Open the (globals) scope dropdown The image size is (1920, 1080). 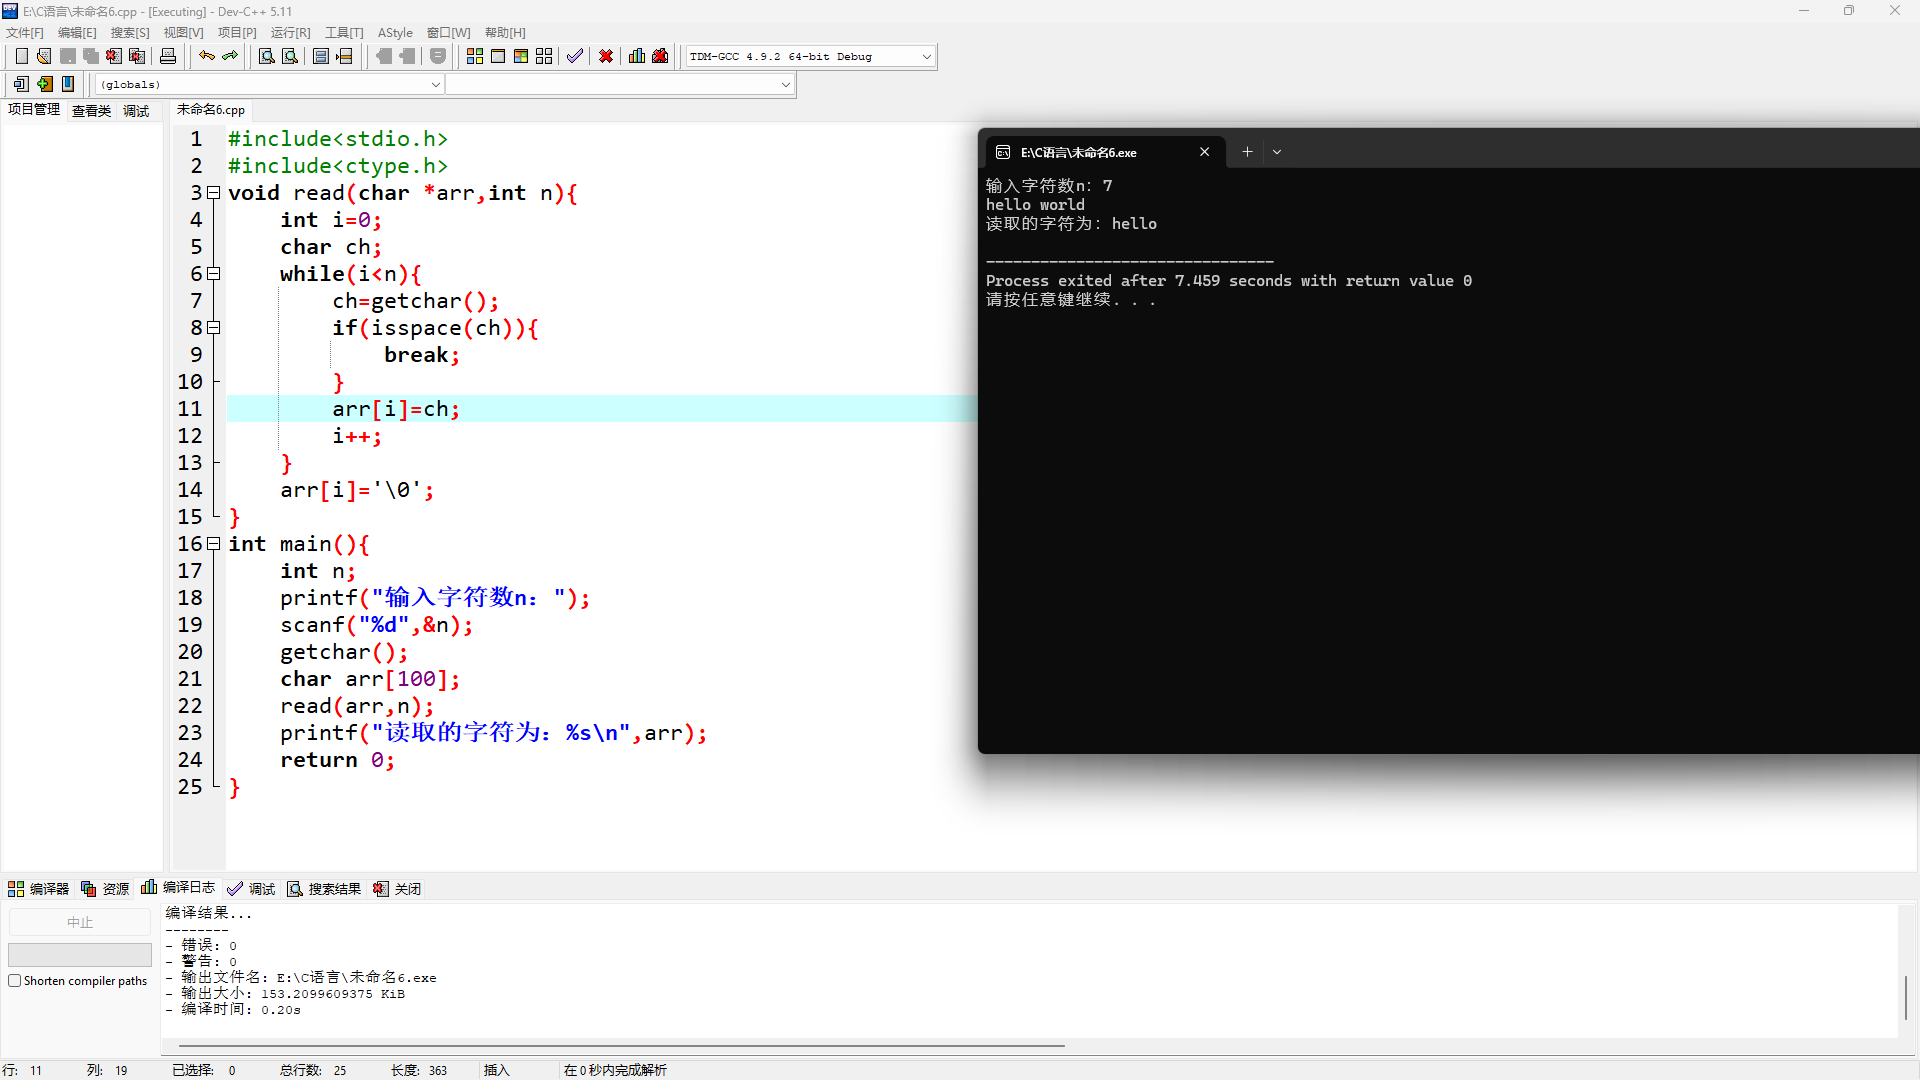[435, 85]
